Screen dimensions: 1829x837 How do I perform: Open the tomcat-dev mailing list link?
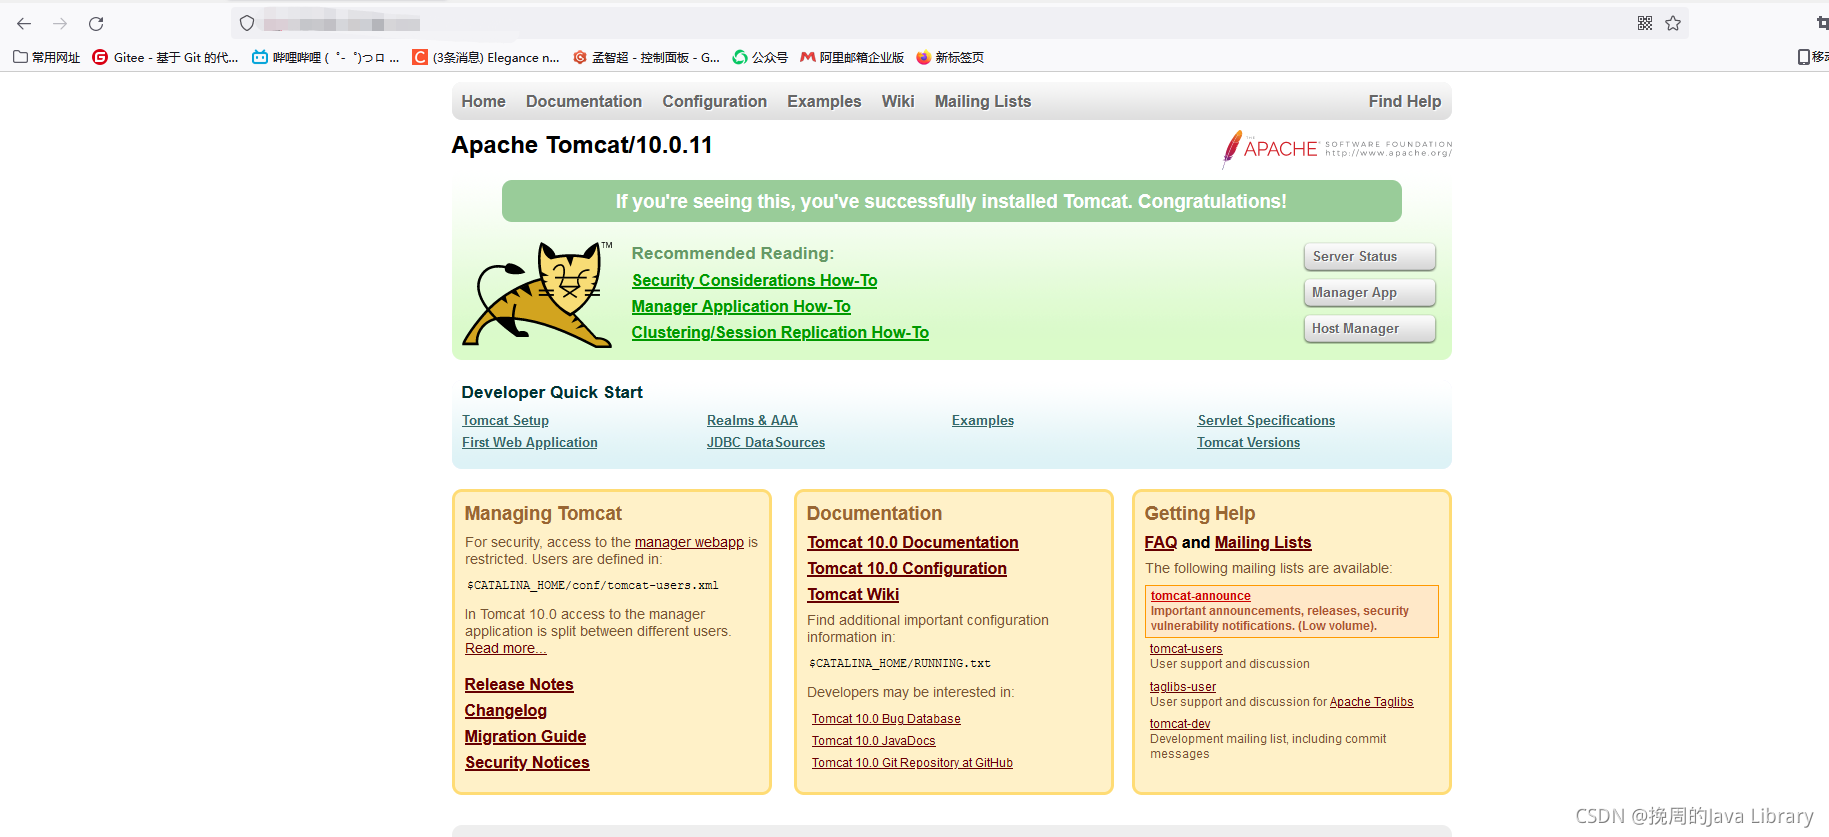[x=1180, y=724]
